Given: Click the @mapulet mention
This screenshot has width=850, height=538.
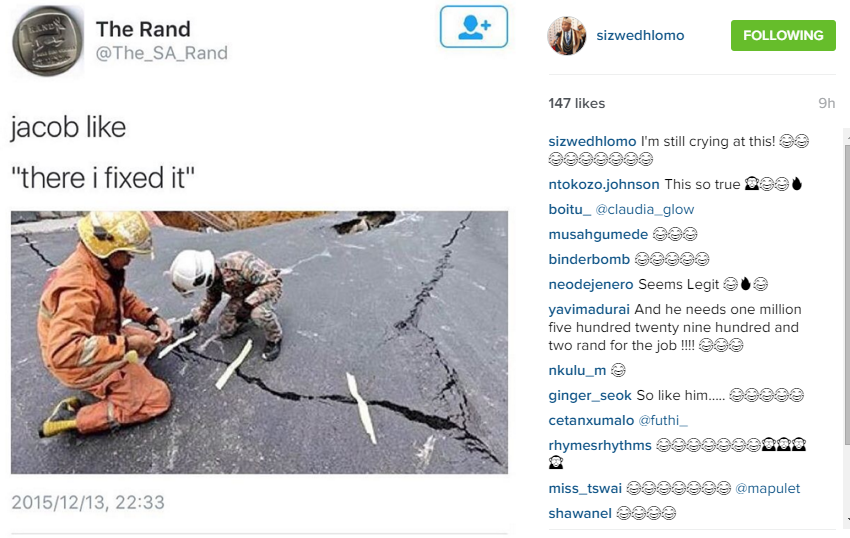Looking at the screenshot, I should point(767,488).
